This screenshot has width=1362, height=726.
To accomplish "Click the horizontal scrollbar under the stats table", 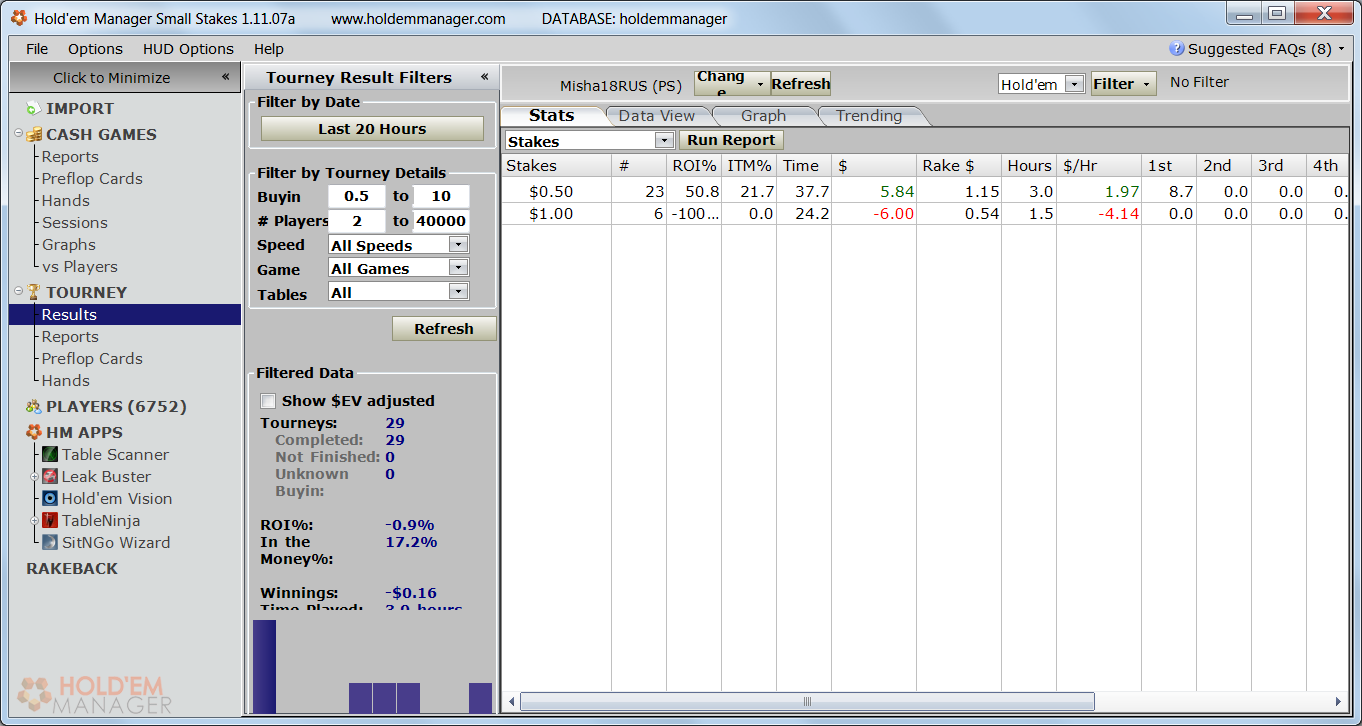I will (x=806, y=702).
